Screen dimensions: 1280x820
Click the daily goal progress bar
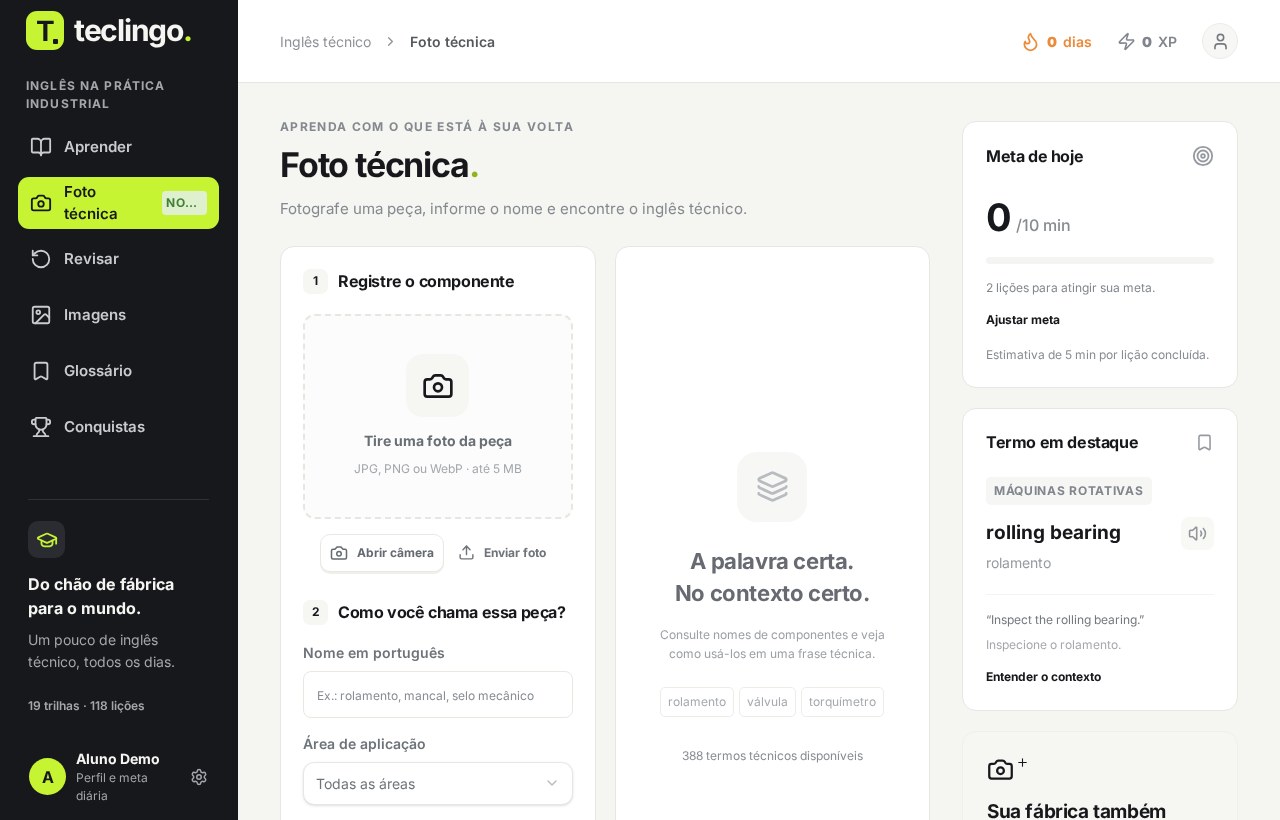(1100, 261)
